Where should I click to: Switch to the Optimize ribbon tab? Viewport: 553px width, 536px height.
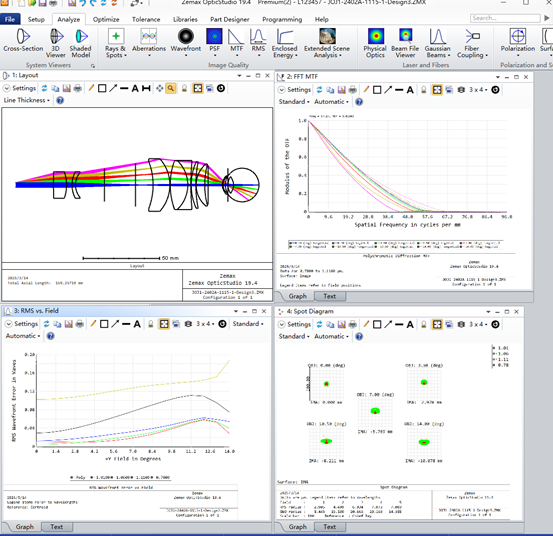[106, 19]
